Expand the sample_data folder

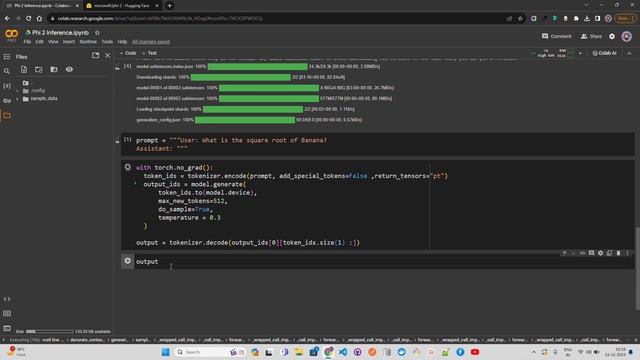click(x=18, y=99)
